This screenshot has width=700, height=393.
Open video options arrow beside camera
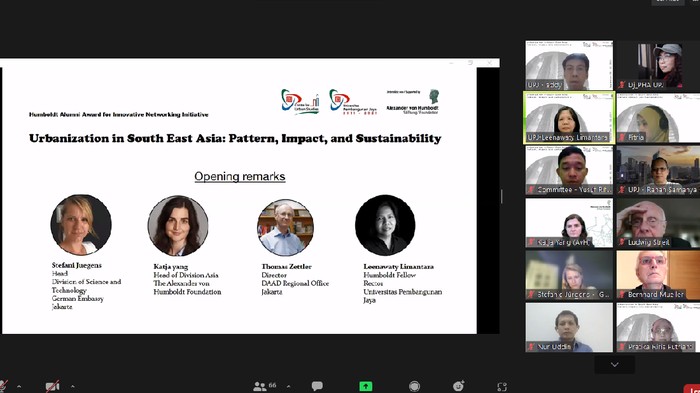(72, 386)
